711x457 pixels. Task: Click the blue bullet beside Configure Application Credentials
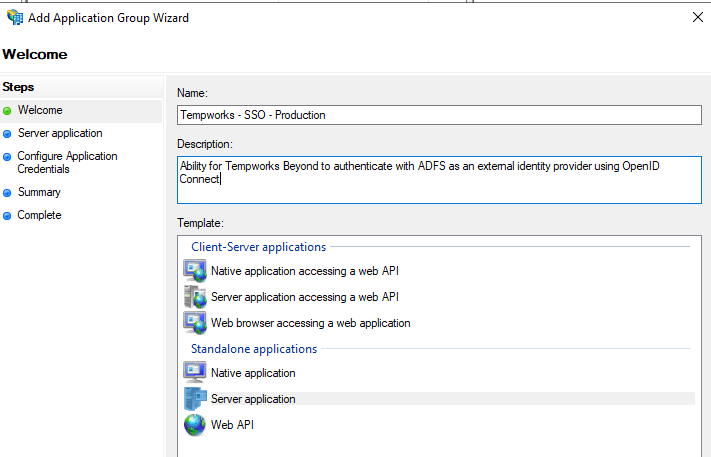(x=7, y=157)
